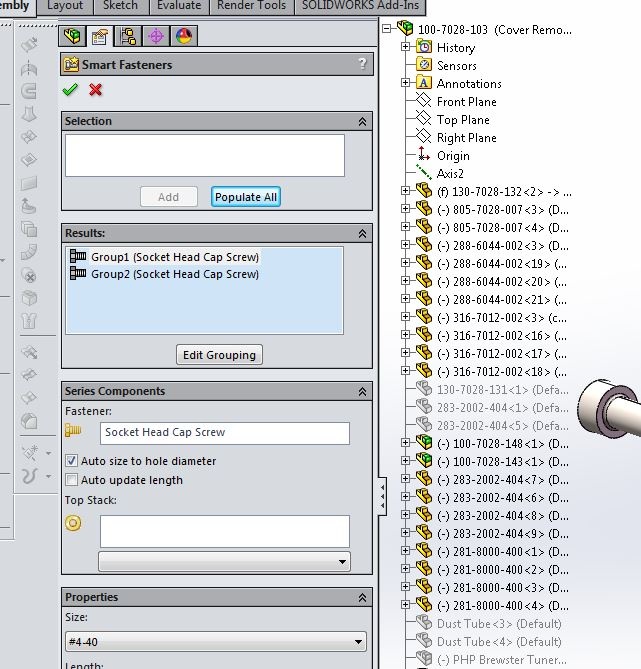641x669 pixels.
Task: Enable Auto update length checkbox
Action: 71,480
